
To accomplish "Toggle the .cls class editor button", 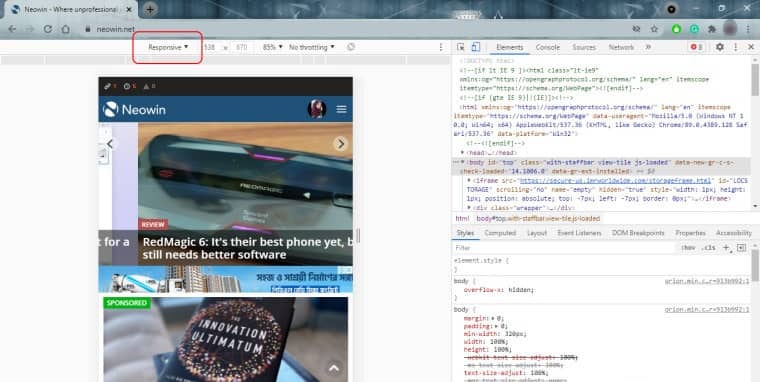I will coord(708,248).
